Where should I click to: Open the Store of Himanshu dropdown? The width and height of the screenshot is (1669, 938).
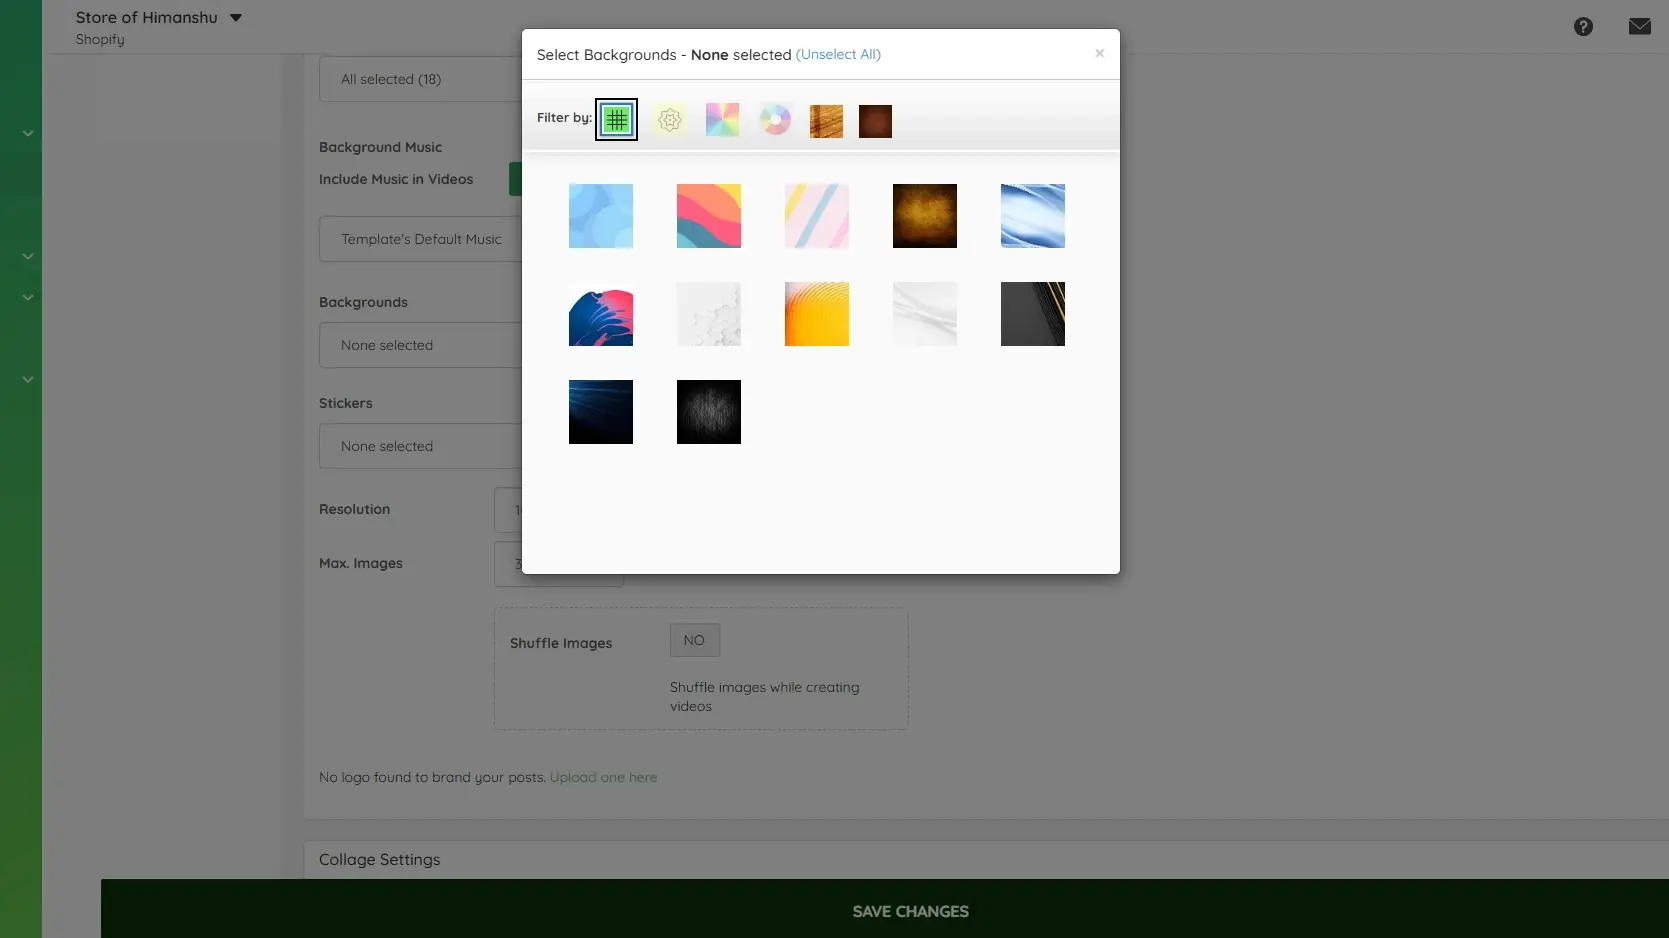pyautogui.click(x=159, y=18)
